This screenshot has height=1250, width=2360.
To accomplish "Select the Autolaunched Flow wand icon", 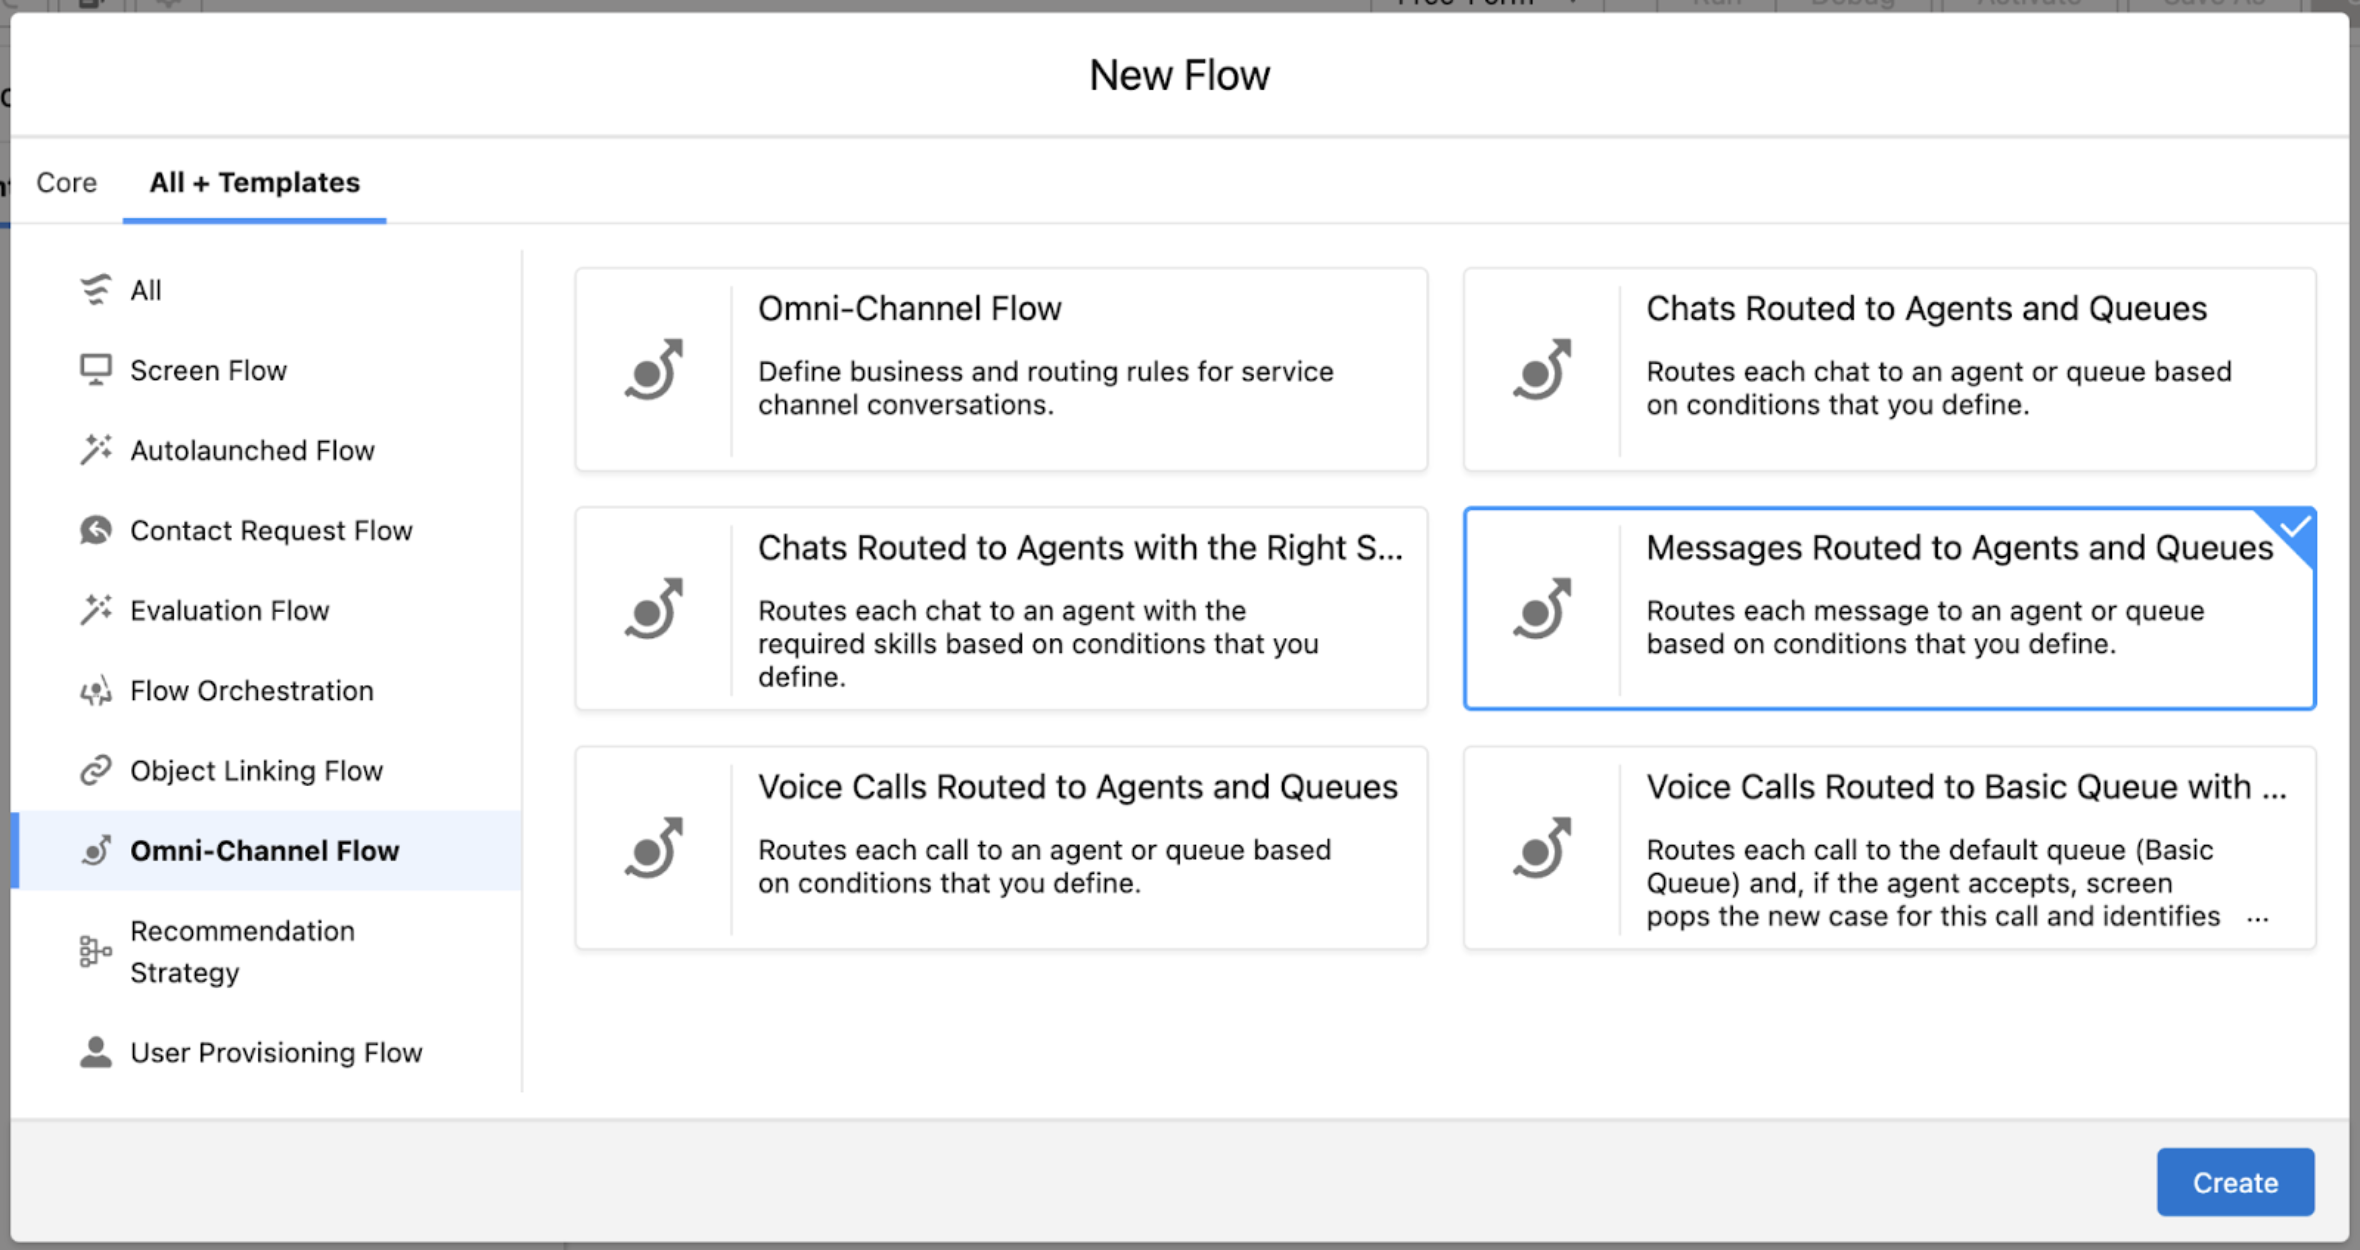I will [95, 450].
